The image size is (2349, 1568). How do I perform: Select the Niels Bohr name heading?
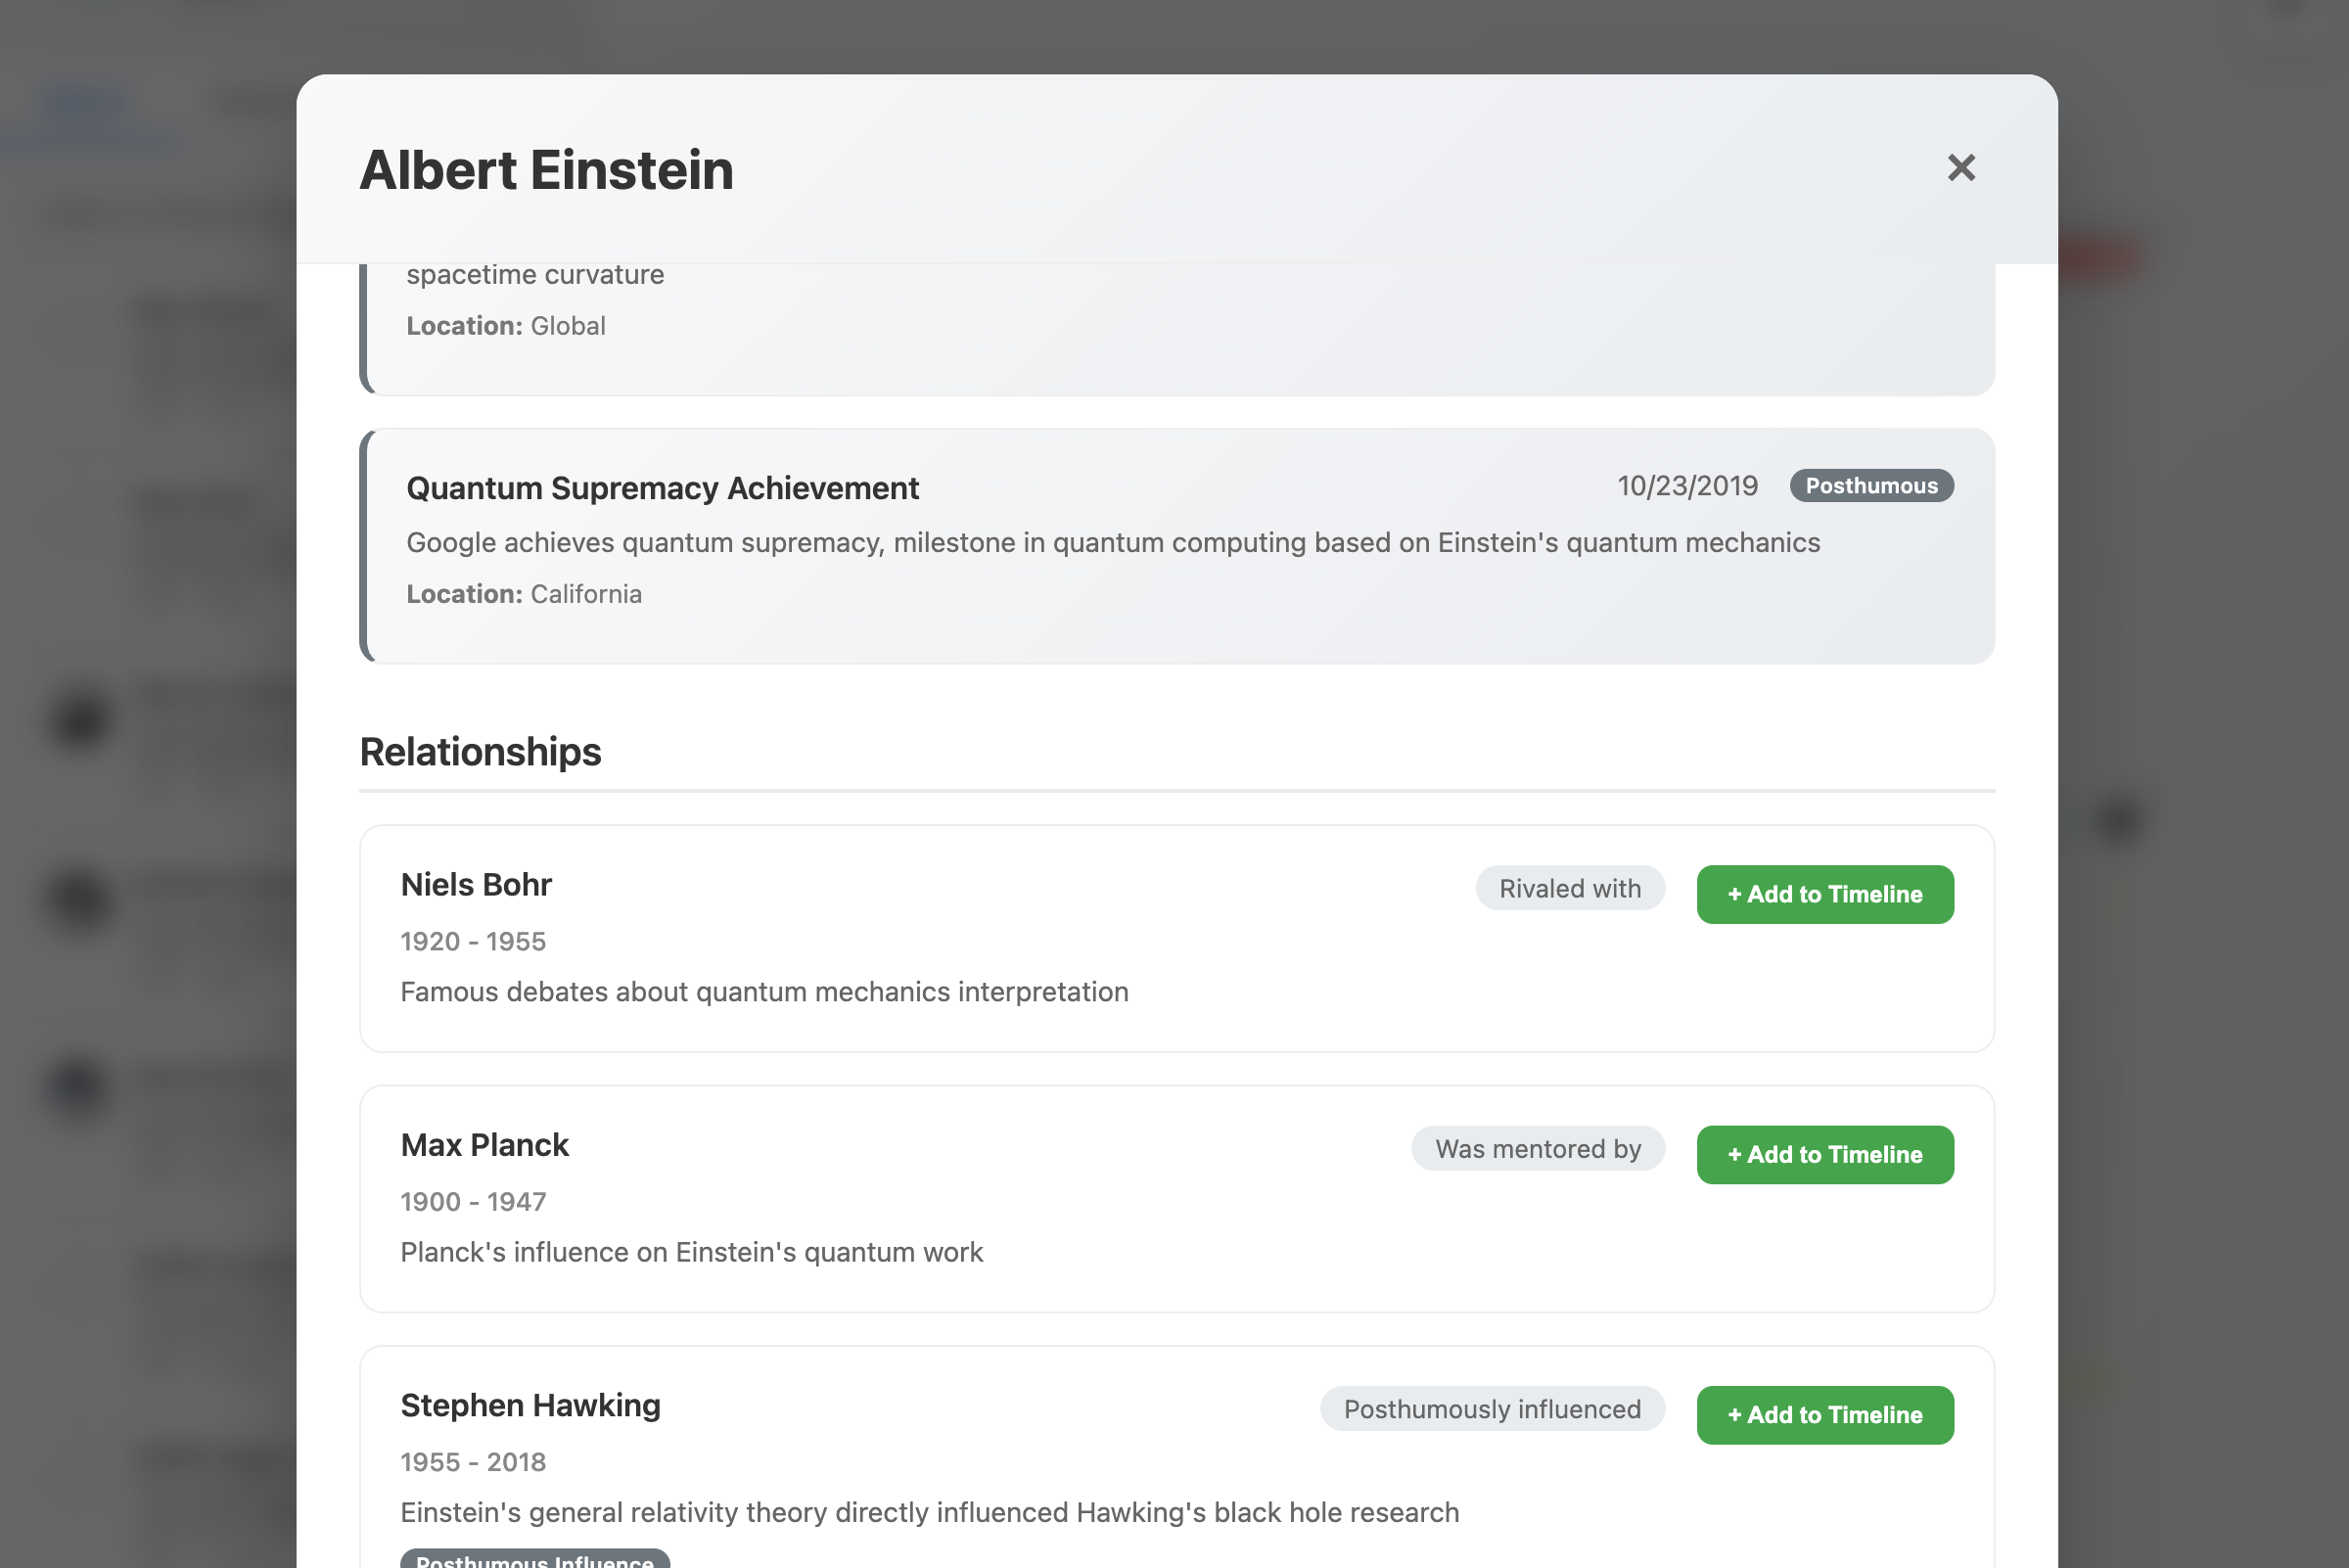476,885
